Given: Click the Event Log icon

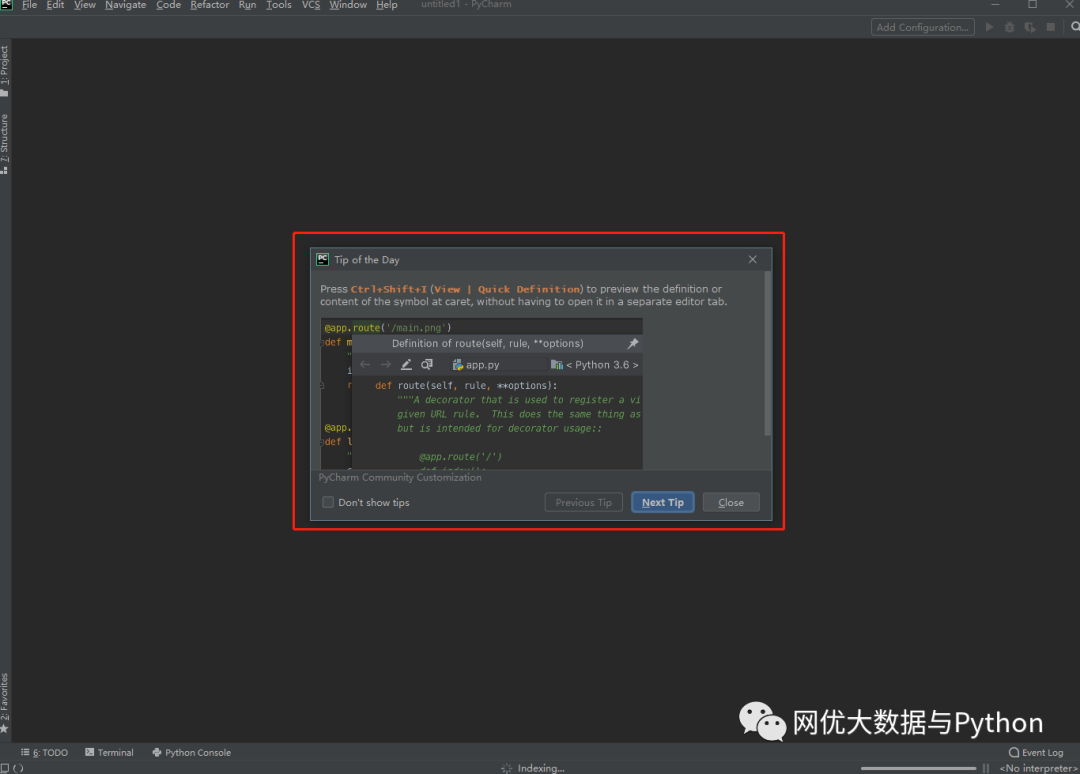Looking at the screenshot, I should [x=1014, y=752].
